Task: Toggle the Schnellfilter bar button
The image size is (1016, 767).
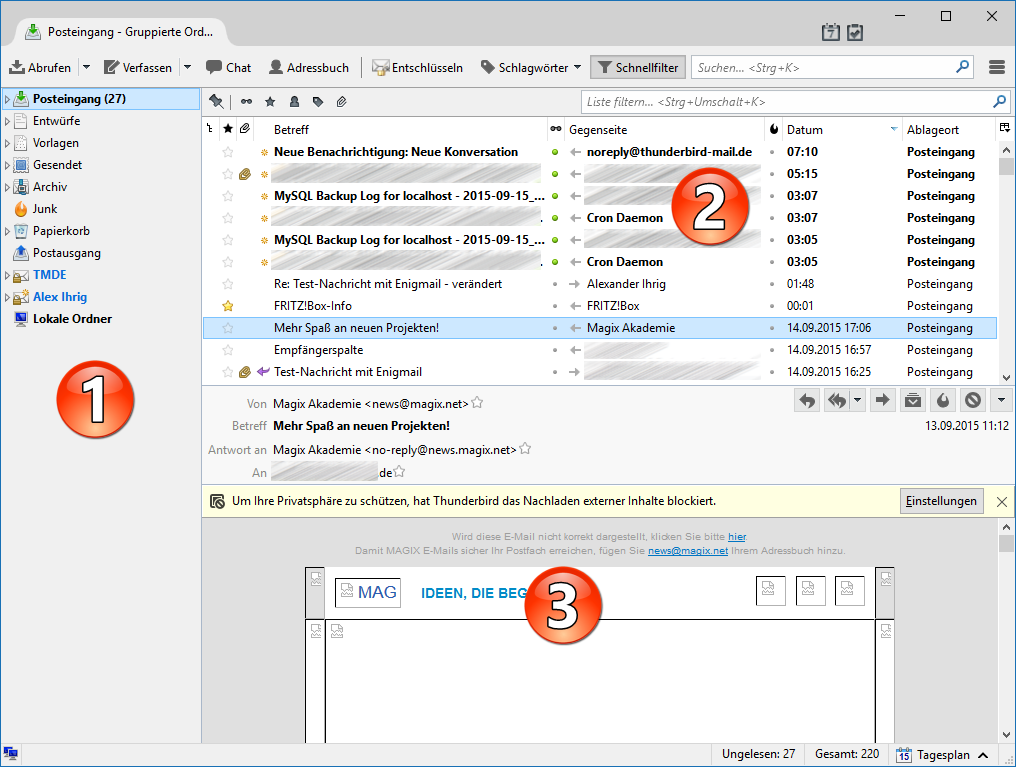Action: 637,67
